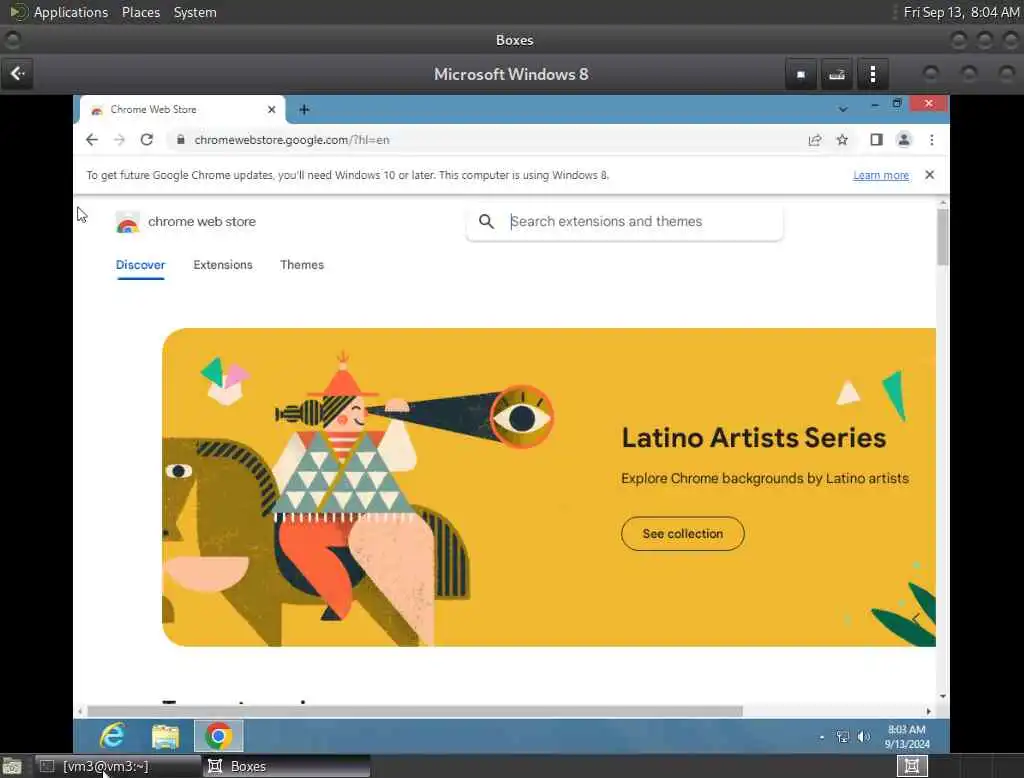The image size is (1024, 778).
Task: Switch to the vm3@vm3 terminal task
Action: (x=117, y=766)
